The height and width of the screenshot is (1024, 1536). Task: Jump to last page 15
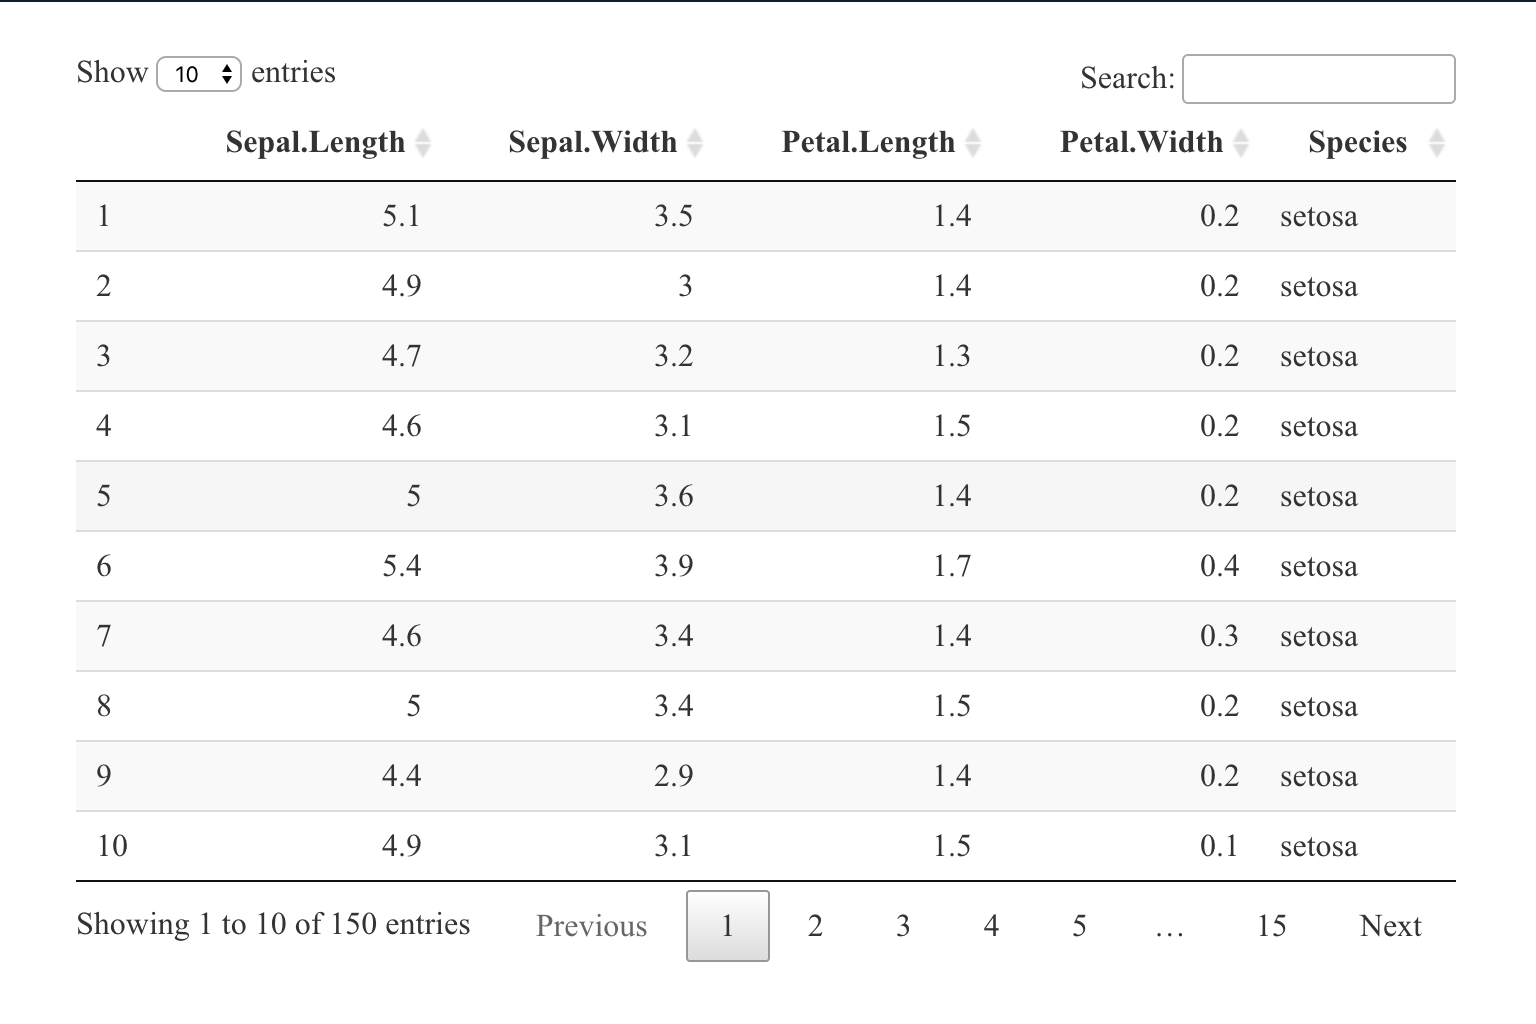(1271, 926)
